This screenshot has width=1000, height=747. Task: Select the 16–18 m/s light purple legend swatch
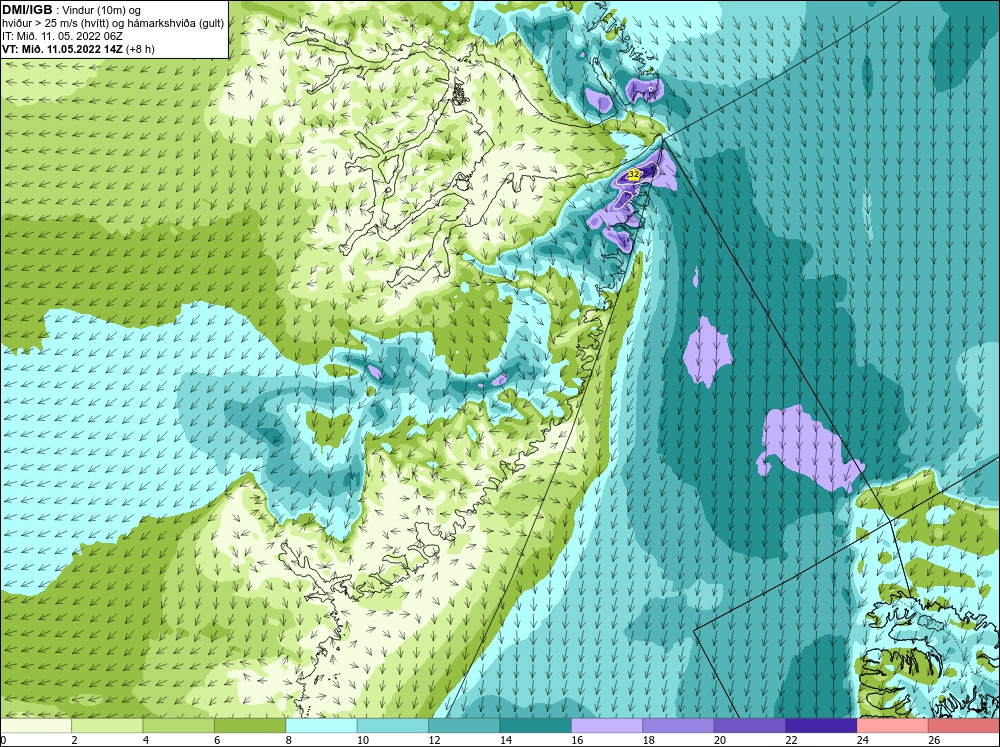point(607,726)
